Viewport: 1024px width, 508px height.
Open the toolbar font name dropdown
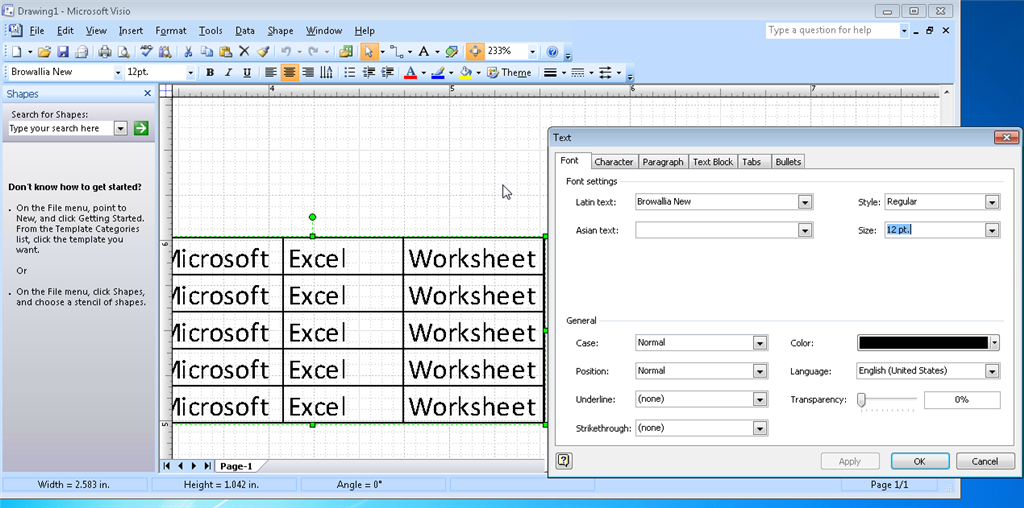point(118,72)
